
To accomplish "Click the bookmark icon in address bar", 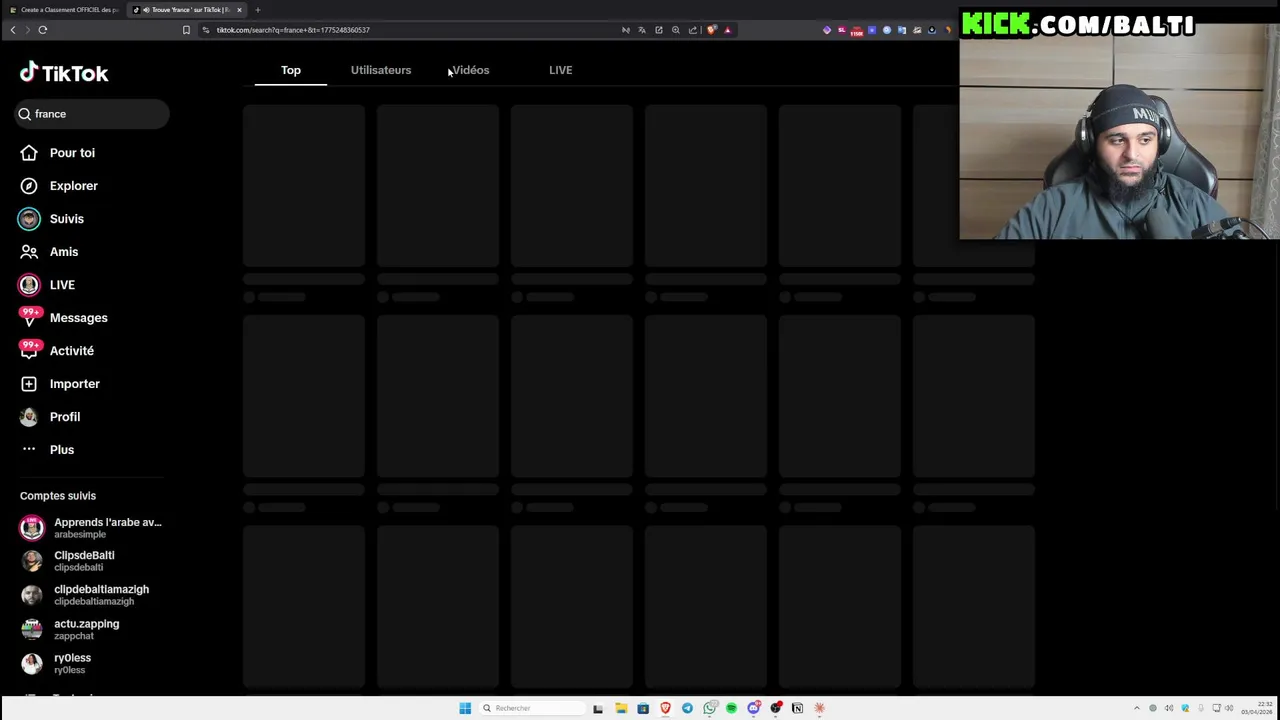I will coord(186,30).
